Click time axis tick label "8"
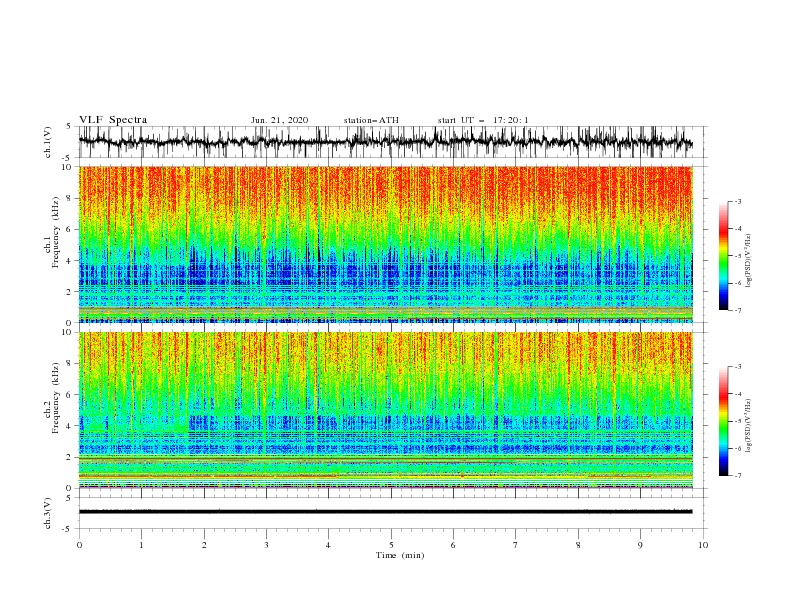792x612 pixels. click(x=578, y=545)
